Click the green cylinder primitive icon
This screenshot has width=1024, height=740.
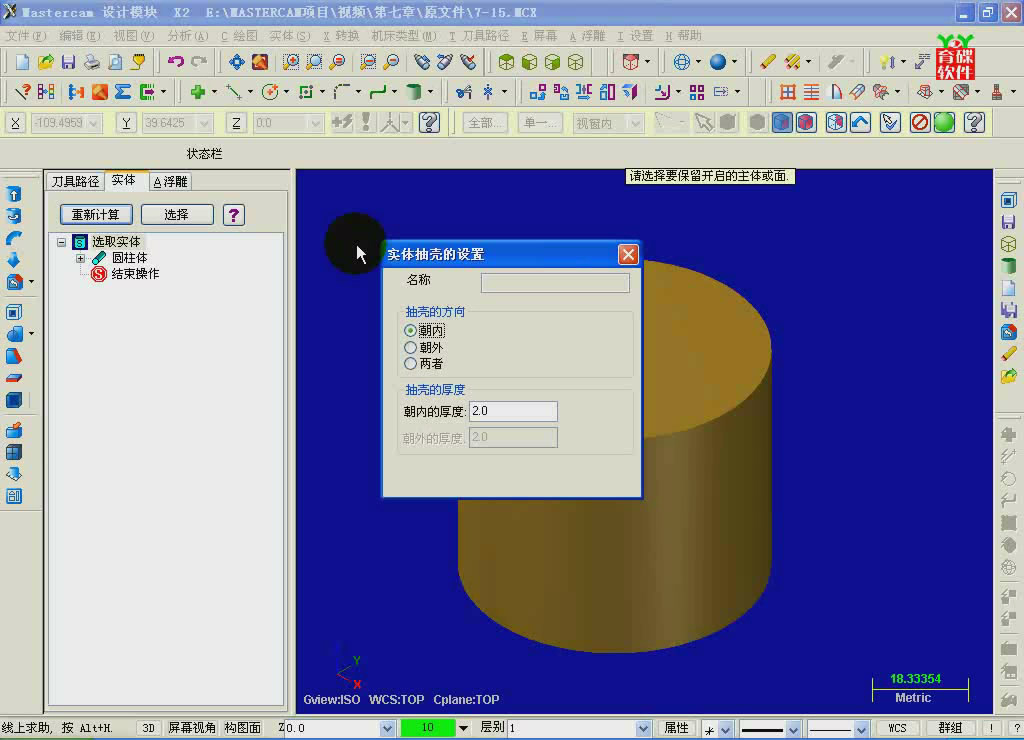point(413,92)
